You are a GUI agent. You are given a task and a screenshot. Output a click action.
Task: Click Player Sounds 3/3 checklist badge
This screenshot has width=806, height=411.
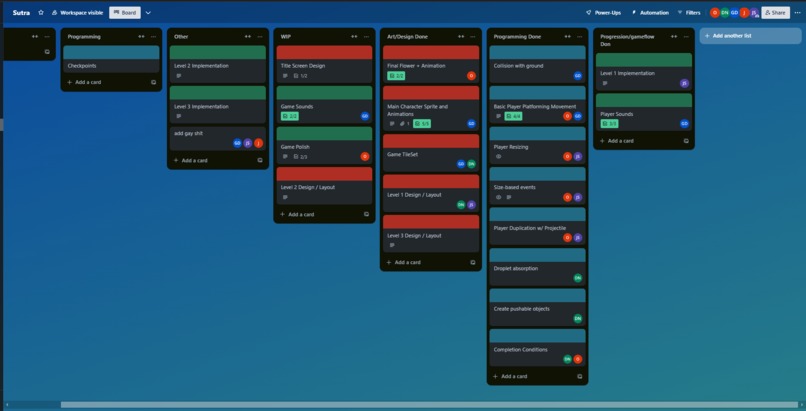click(x=609, y=123)
